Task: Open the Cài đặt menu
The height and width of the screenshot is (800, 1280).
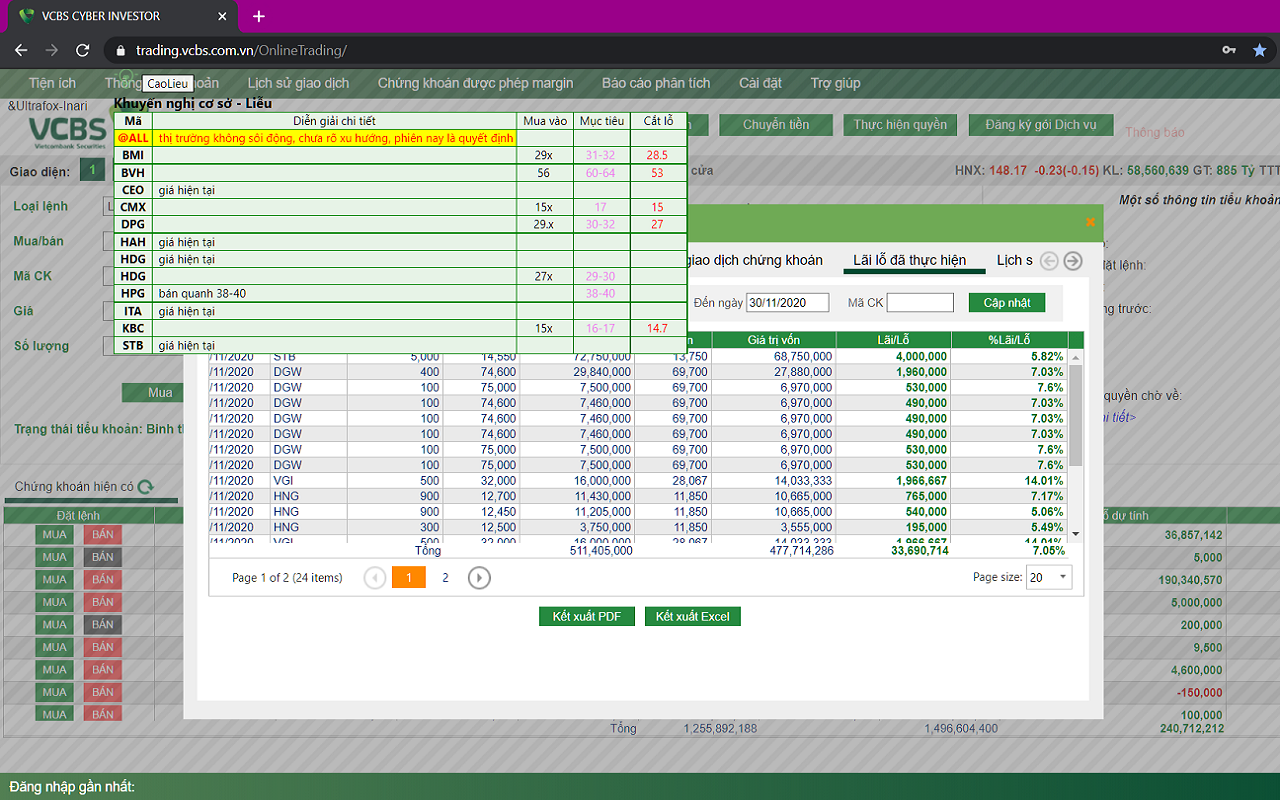Action: click(760, 83)
